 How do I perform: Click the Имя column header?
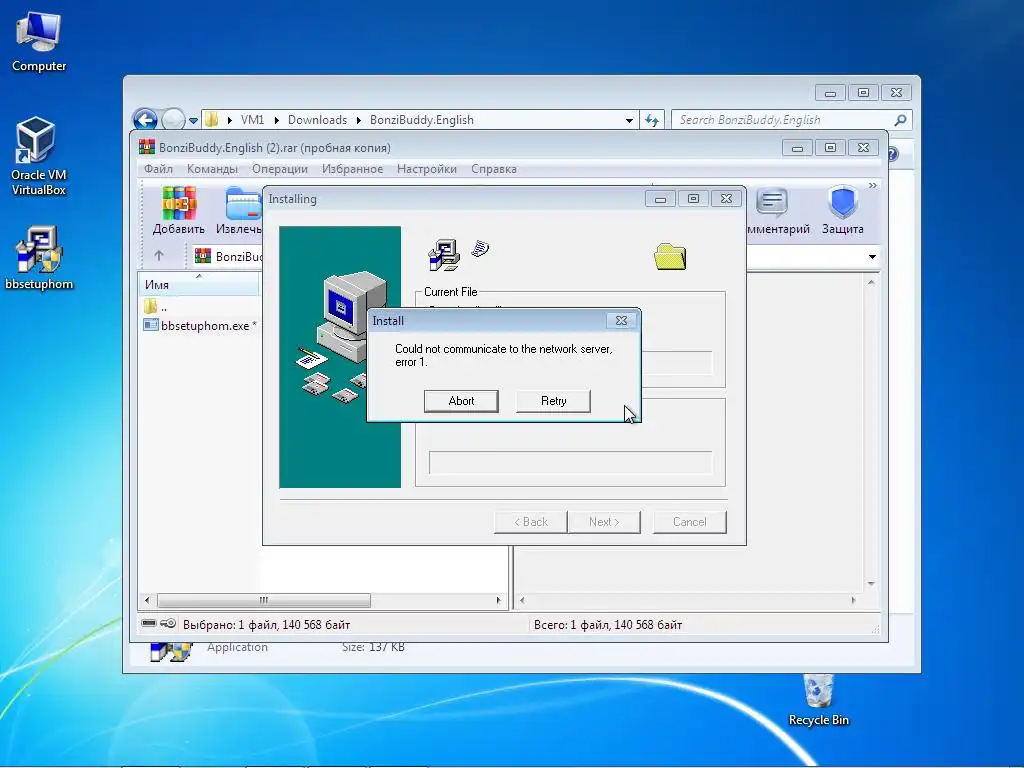[x=199, y=285]
